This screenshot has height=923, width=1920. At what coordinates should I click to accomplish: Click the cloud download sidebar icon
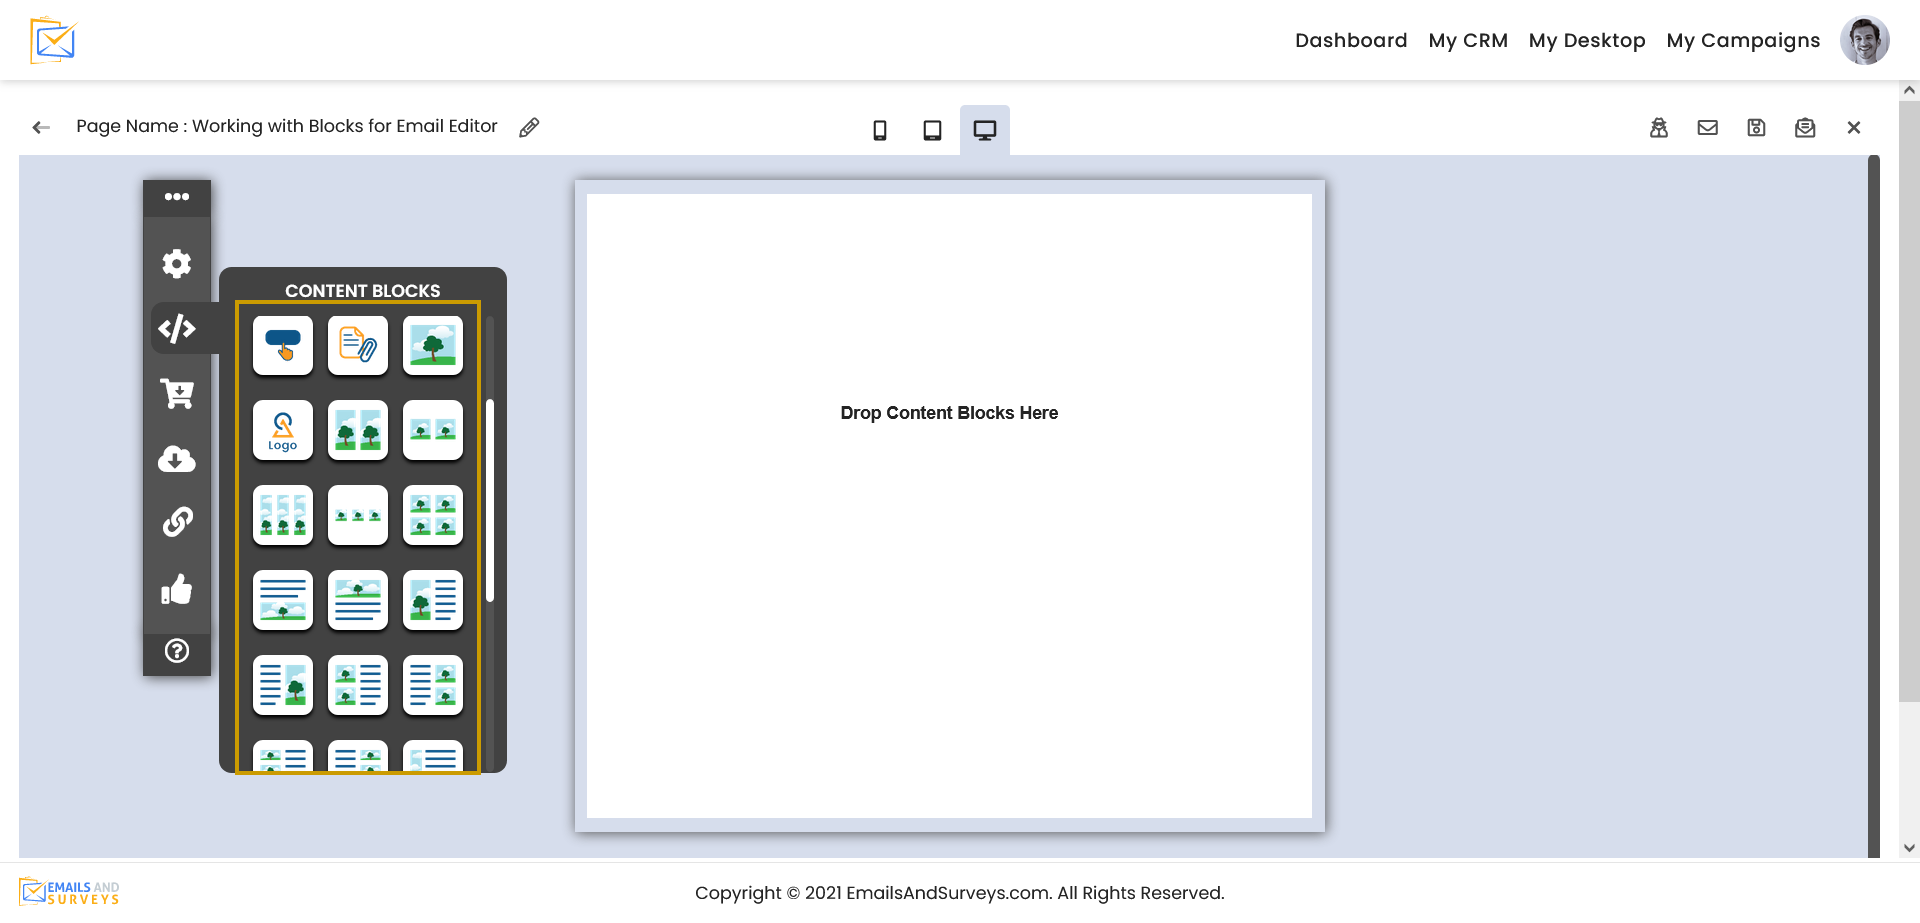[x=177, y=459]
